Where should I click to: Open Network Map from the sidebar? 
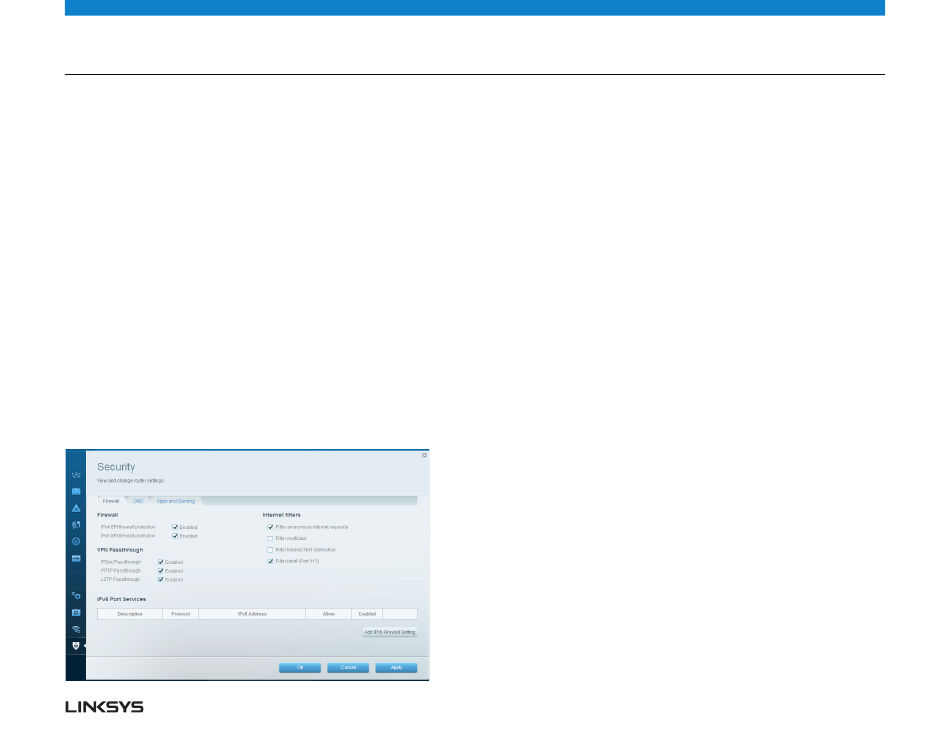tap(76, 475)
